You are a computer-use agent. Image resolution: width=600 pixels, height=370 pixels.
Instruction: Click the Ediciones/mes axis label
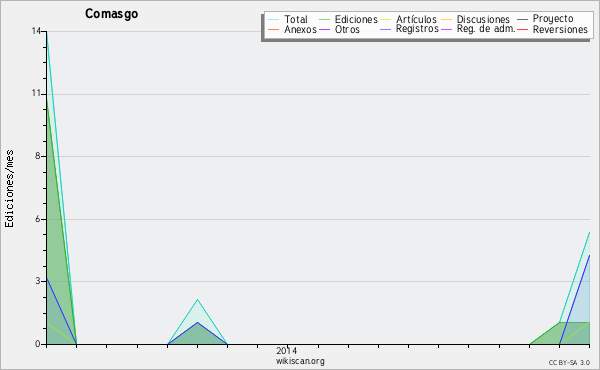pos(9,189)
